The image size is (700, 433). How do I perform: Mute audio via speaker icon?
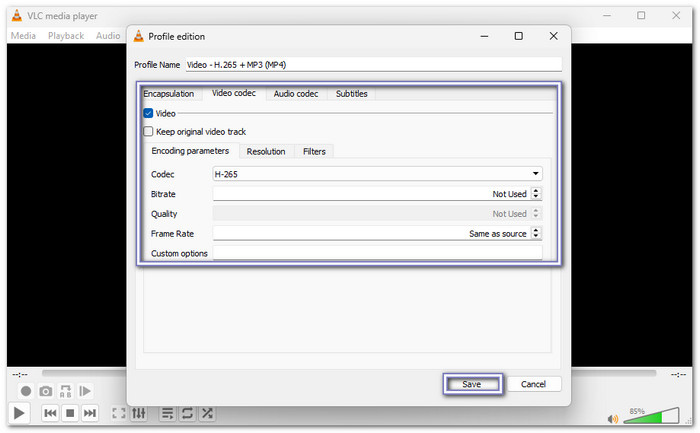coord(613,419)
